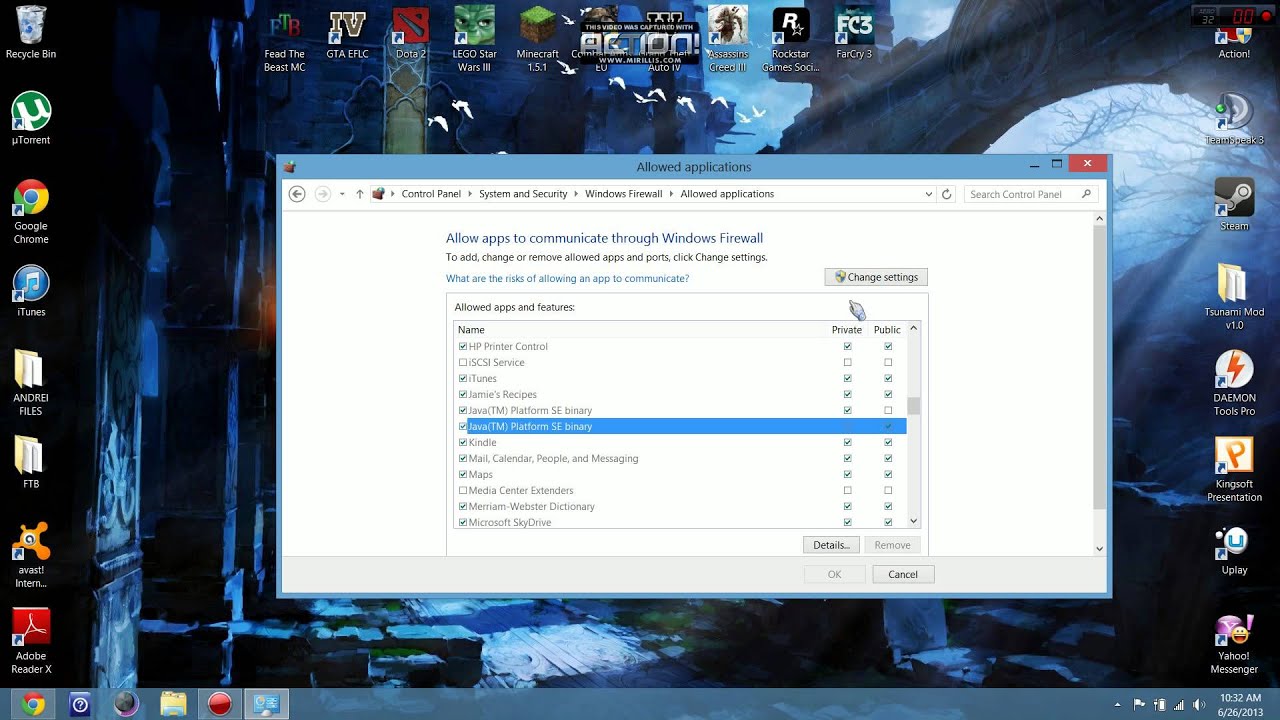1280x720 pixels.
Task: Launch Minecraft 1.5.1 shortcut
Action: (x=538, y=40)
